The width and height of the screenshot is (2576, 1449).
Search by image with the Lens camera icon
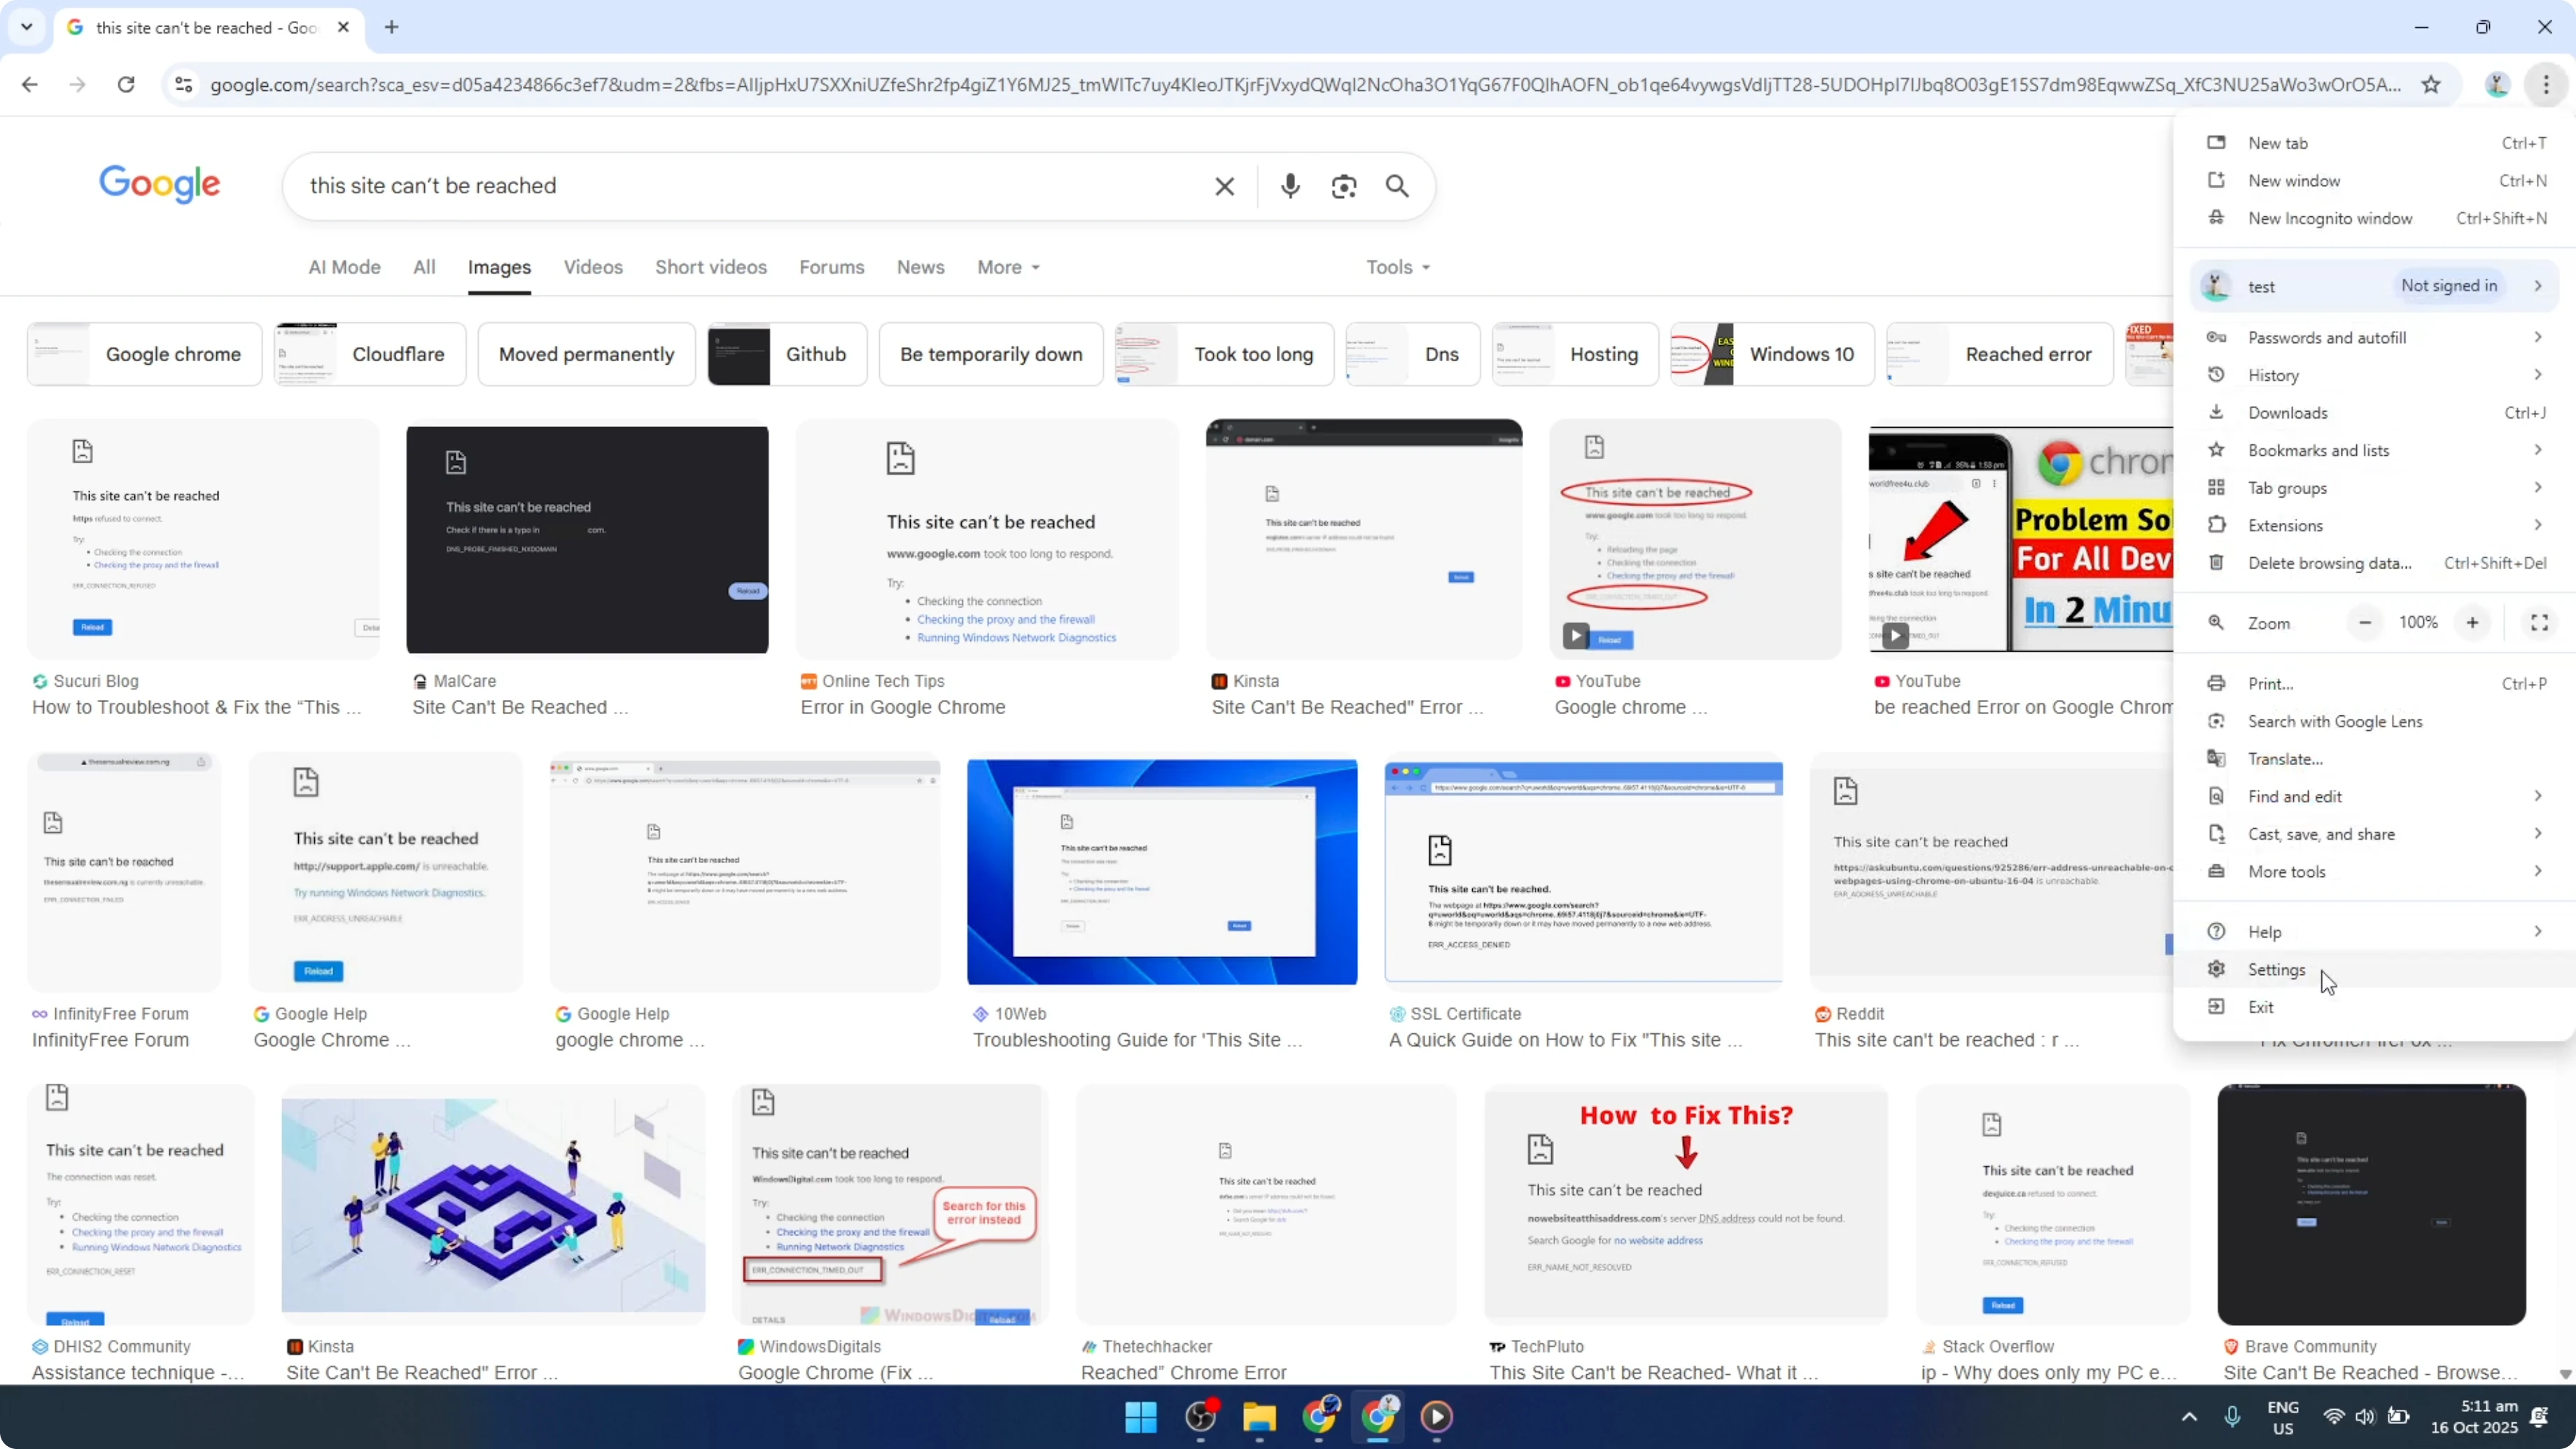(1344, 186)
